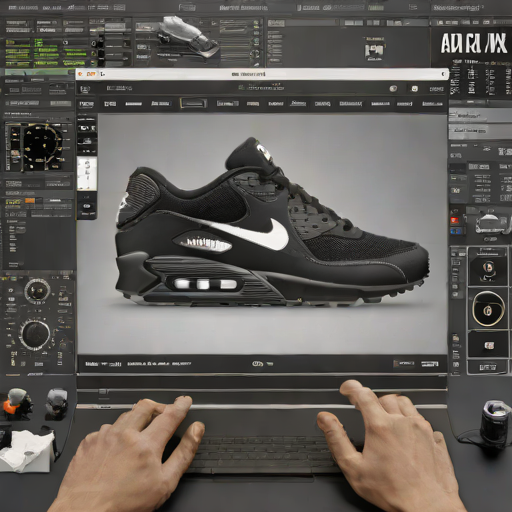Pick the orange swatch in the left panel
Image resolution: width=512 pixels, height=512 pixels.
pos(30,201)
